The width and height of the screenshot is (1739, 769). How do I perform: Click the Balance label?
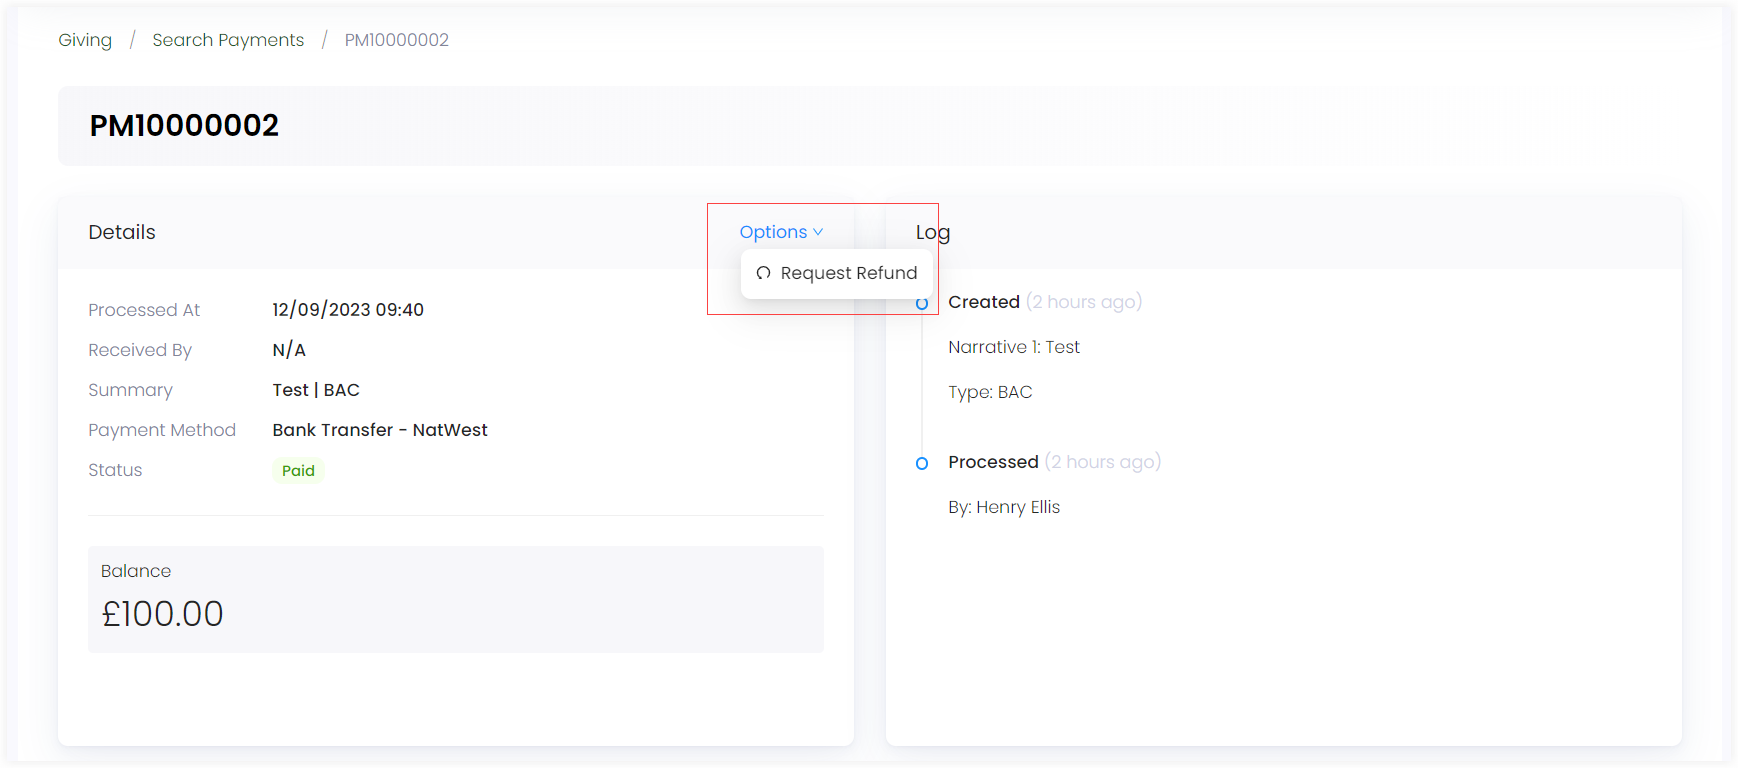pyautogui.click(x=136, y=571)
